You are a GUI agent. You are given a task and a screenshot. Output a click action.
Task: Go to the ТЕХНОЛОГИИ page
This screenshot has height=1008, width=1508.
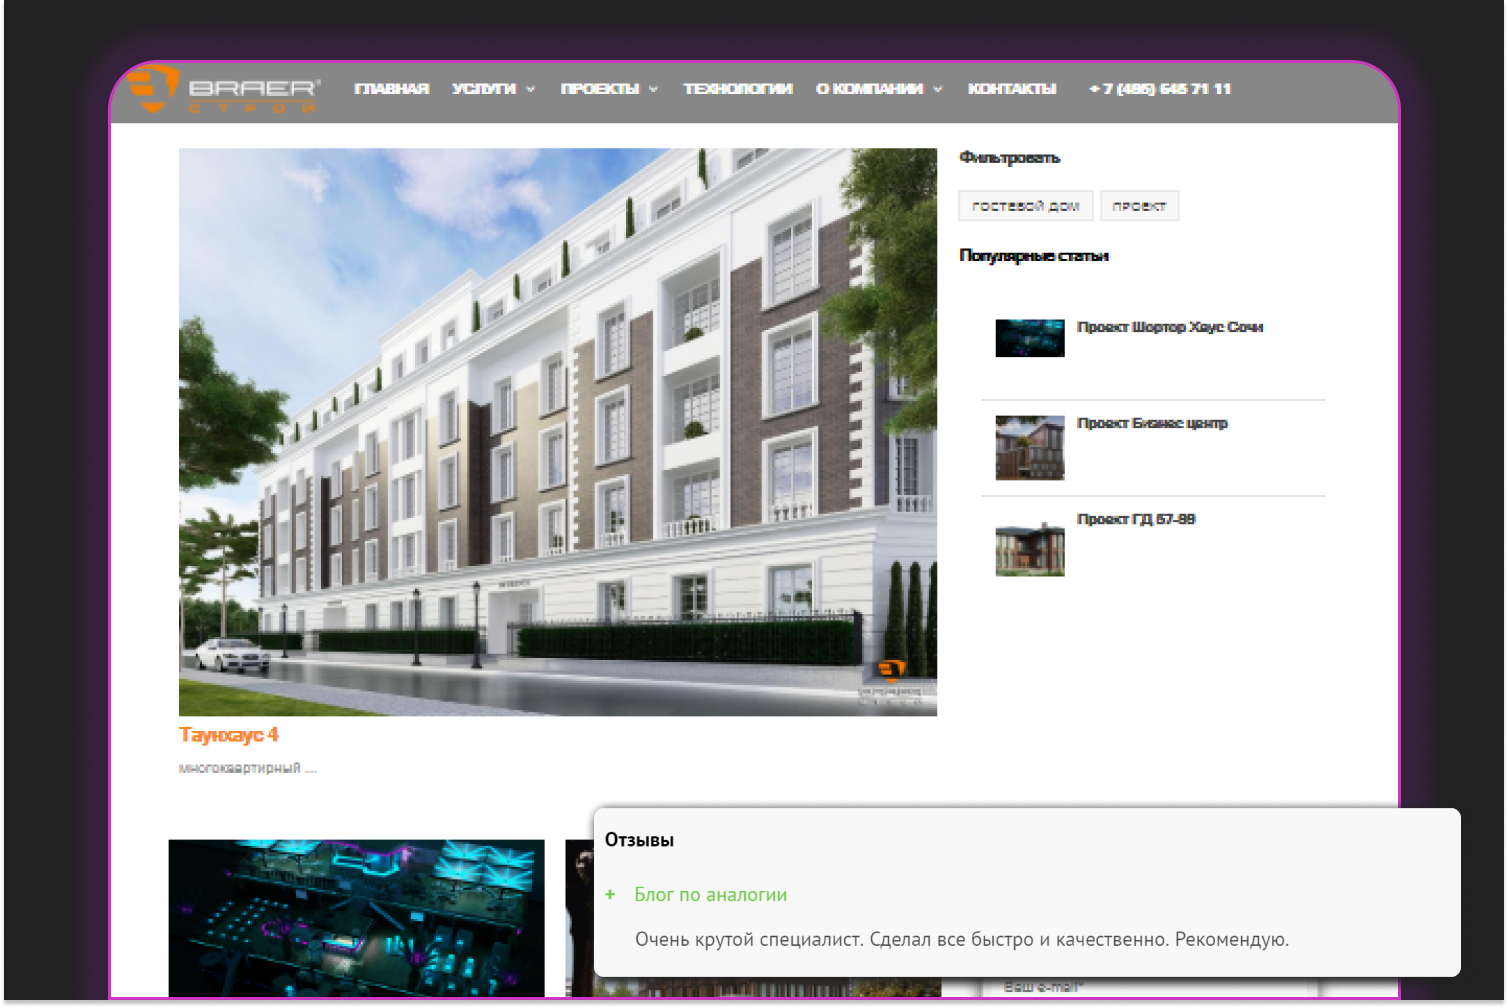tap(738, 89)
